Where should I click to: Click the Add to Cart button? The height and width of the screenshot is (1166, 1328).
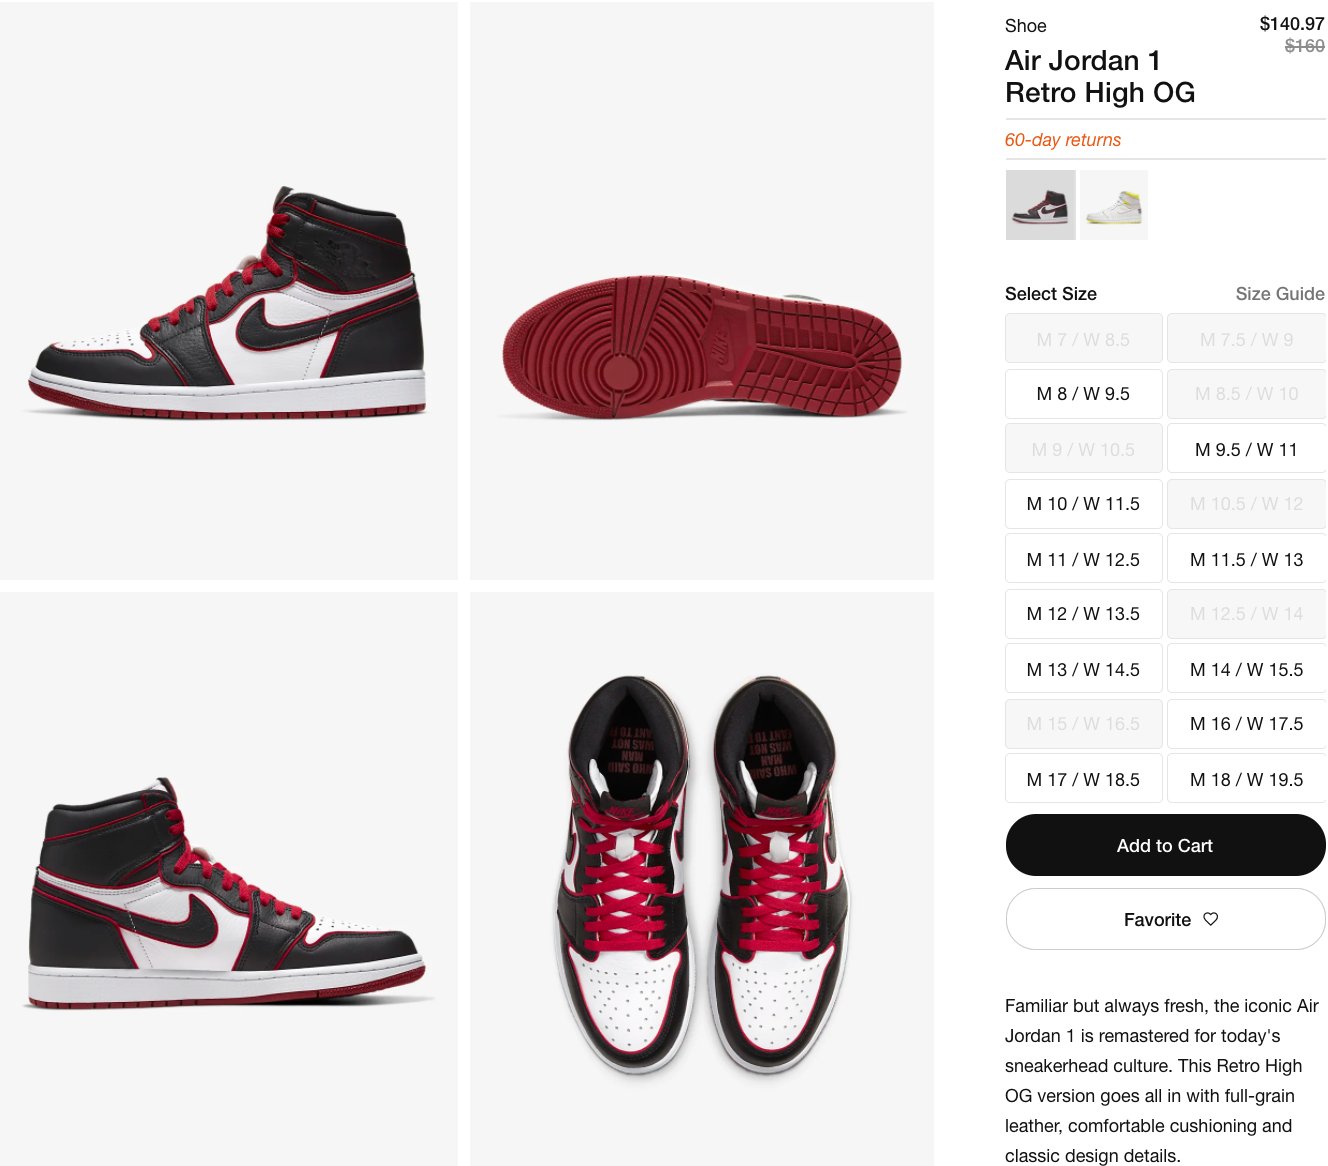[1165, 845]
